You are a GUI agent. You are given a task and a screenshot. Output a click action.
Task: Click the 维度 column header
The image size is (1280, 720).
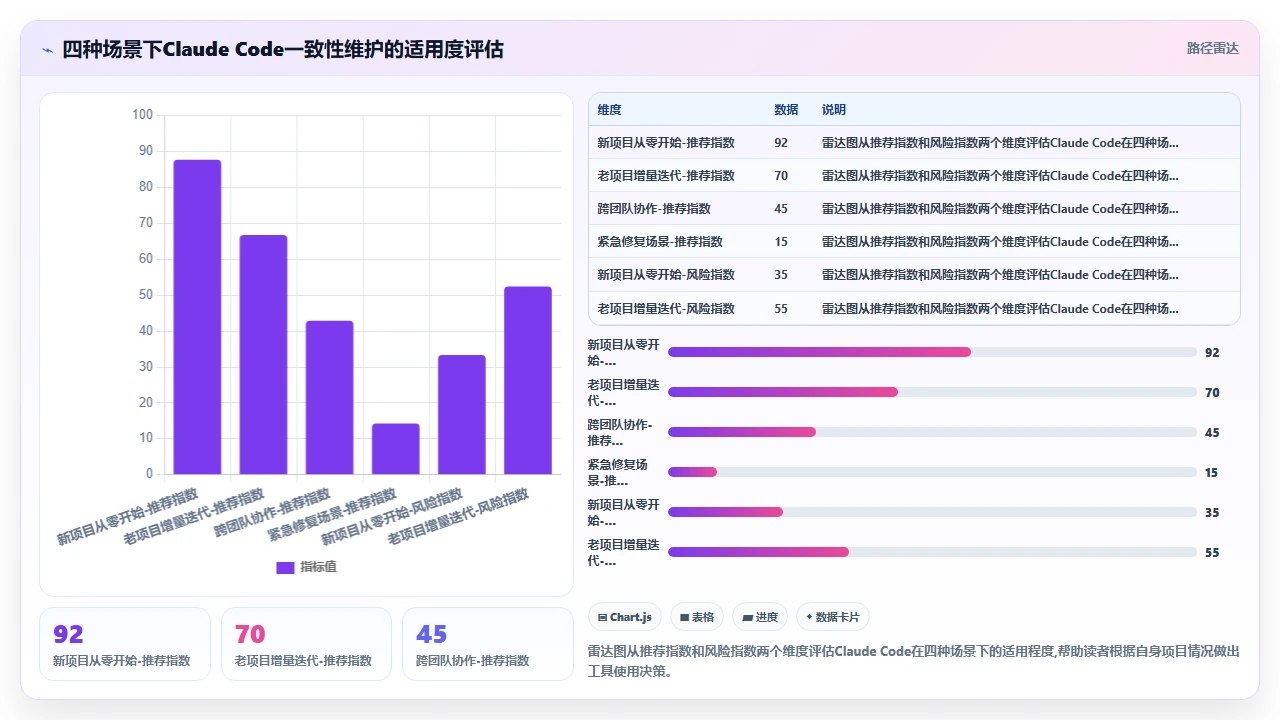coord(609,110)
